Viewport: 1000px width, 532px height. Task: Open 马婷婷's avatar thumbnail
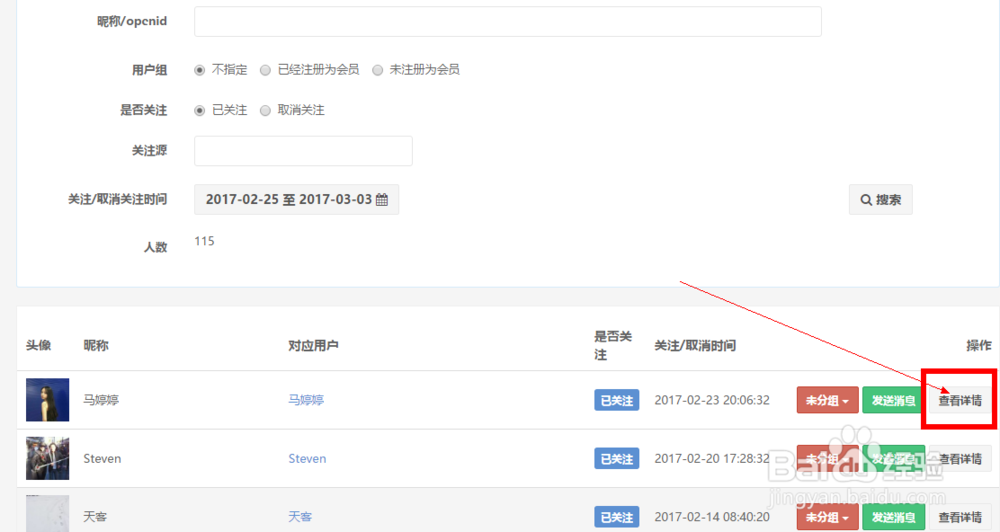click(47, 400)
